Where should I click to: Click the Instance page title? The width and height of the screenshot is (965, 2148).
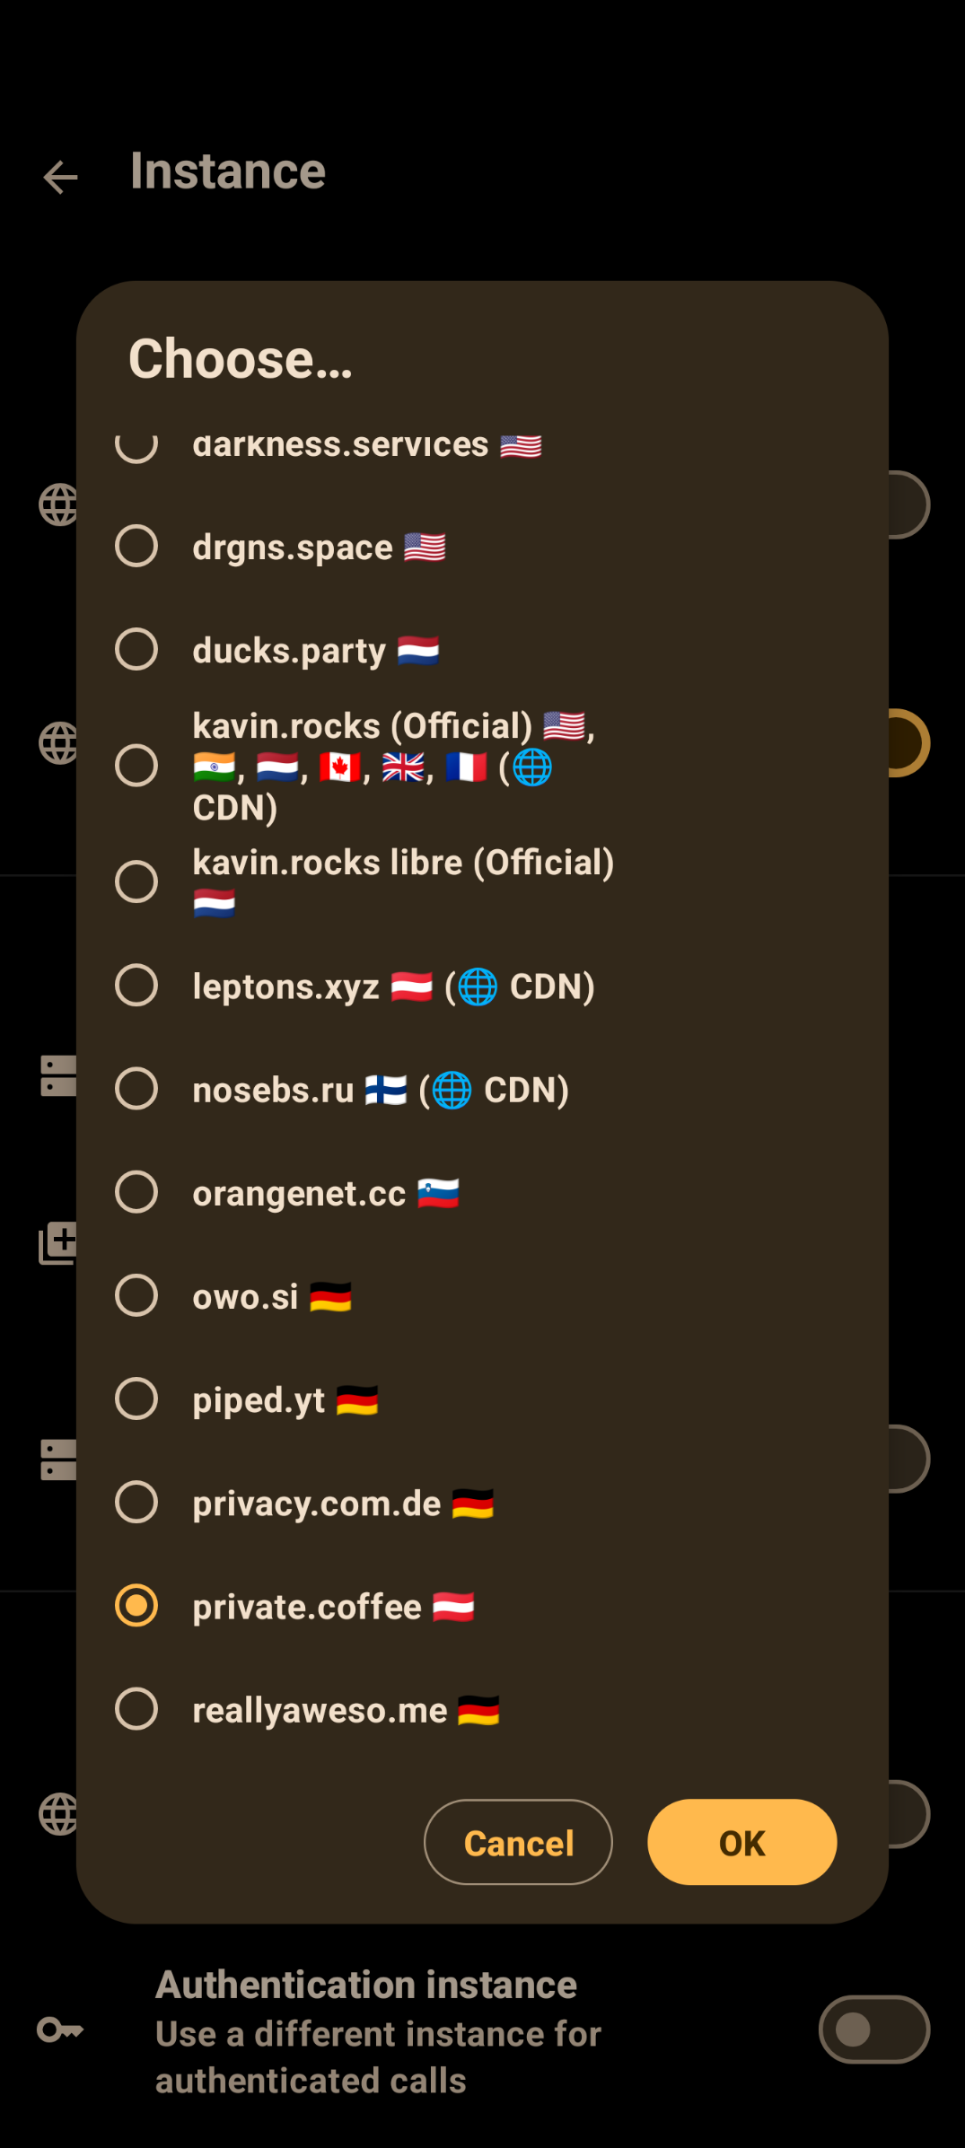tap(228, 172)
